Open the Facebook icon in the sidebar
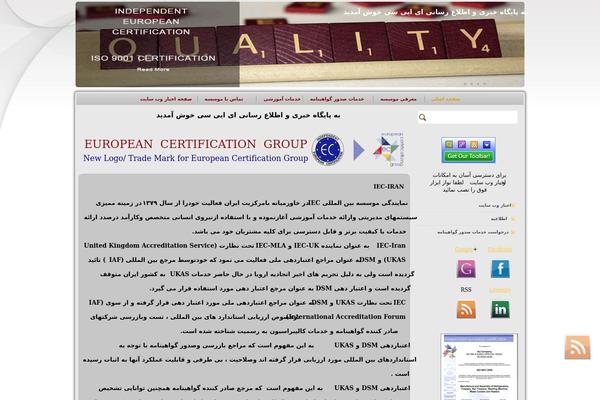This screenshot has width=600, height=400. [x=500, y=269]
